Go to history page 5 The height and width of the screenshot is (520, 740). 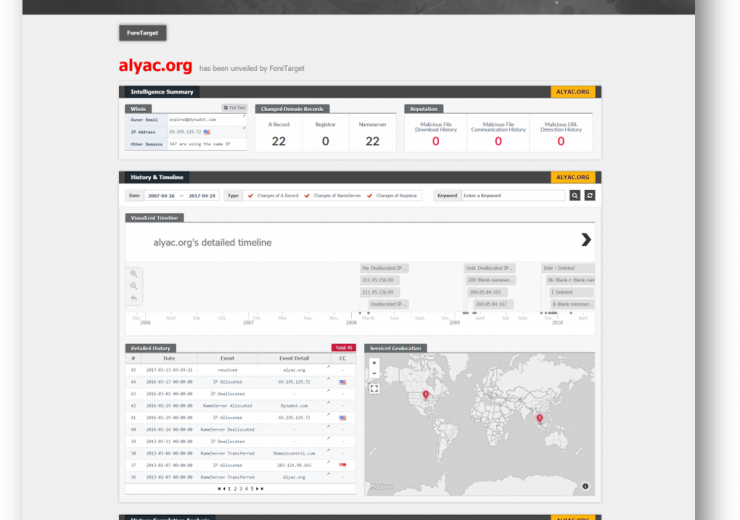252,489
